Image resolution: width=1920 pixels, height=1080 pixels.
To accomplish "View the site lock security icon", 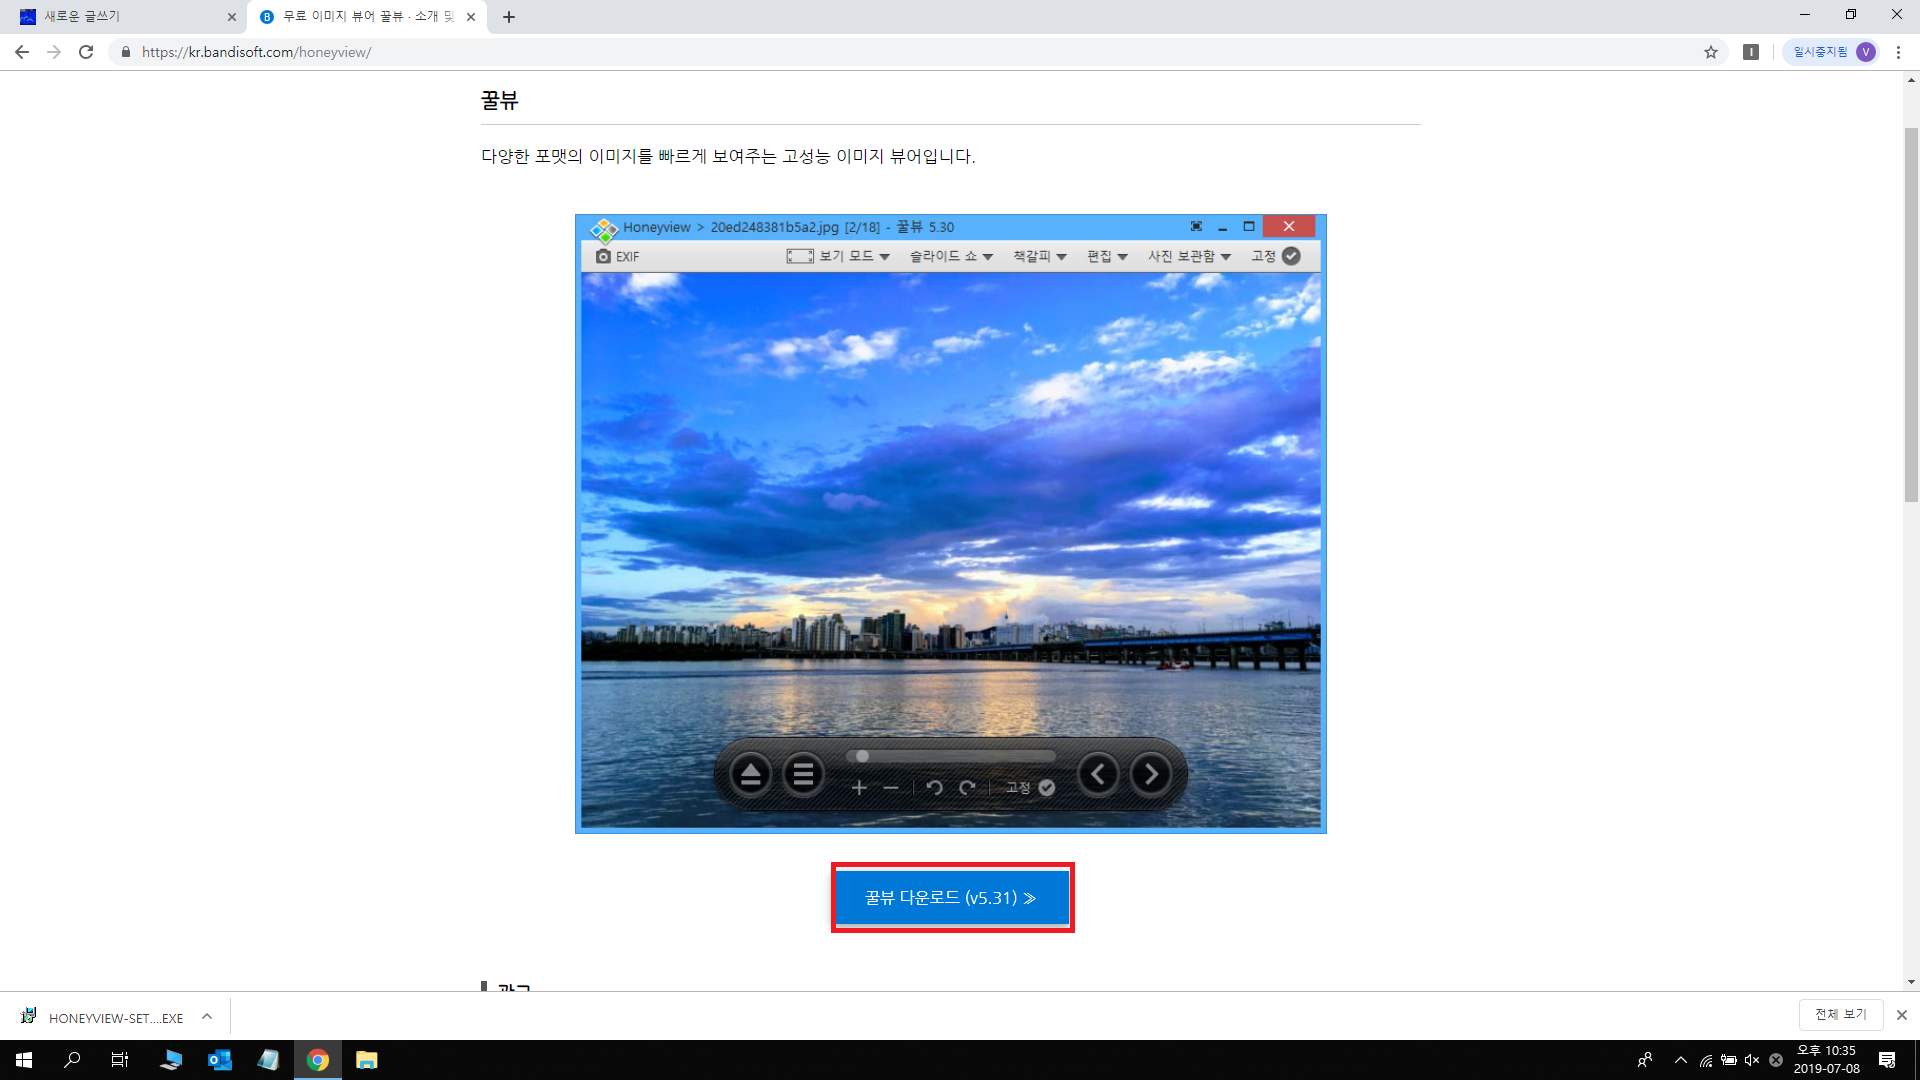I will point(126,52).
